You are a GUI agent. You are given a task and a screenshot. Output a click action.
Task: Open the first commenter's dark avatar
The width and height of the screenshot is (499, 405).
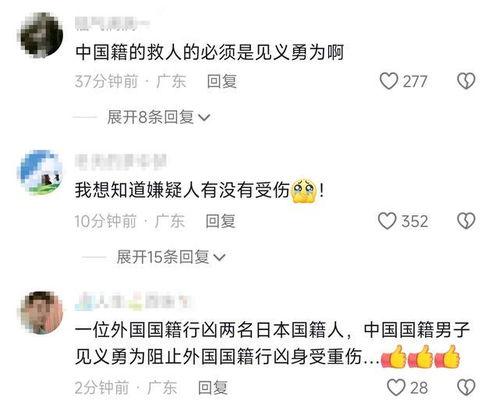(x=41, y=34)
